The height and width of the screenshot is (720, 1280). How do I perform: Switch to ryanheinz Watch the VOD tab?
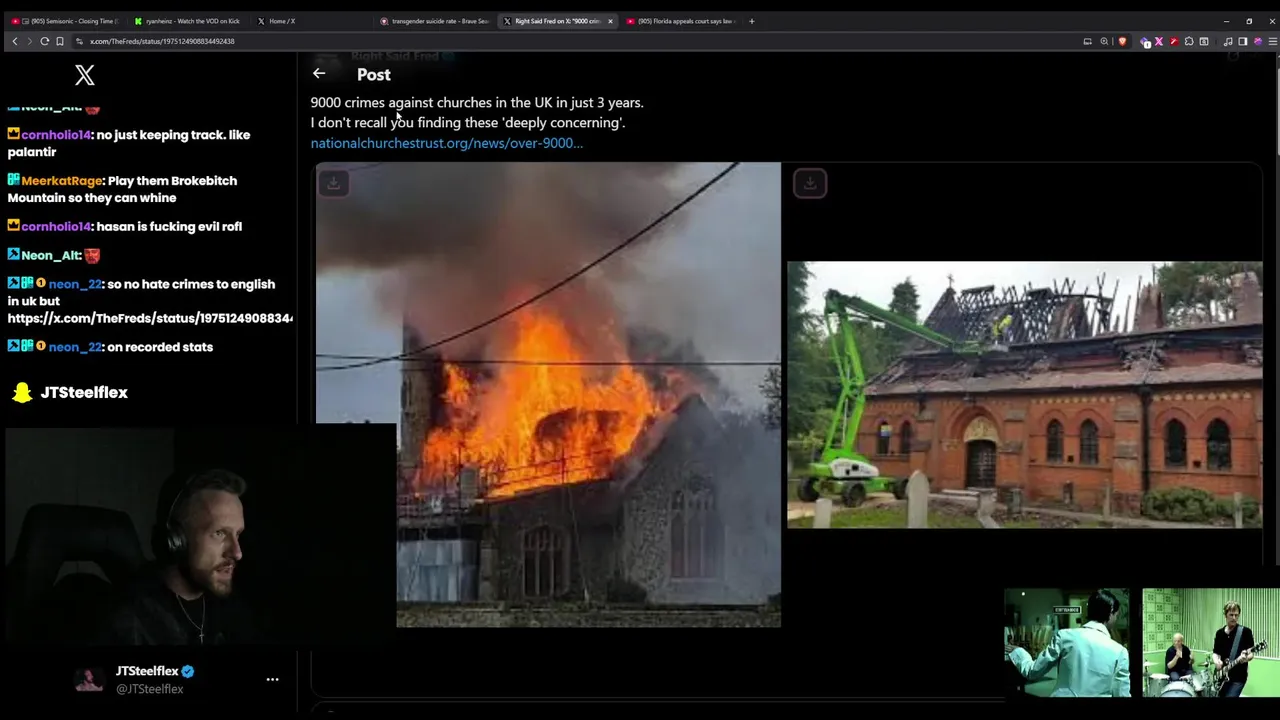pos(188,21)
